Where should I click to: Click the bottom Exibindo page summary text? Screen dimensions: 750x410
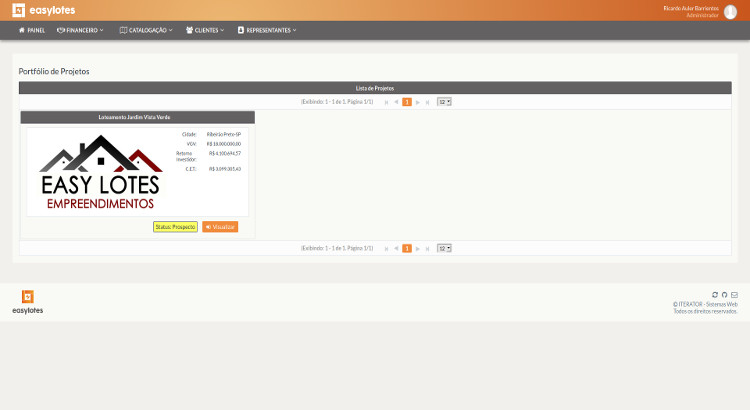coord(337,248)
